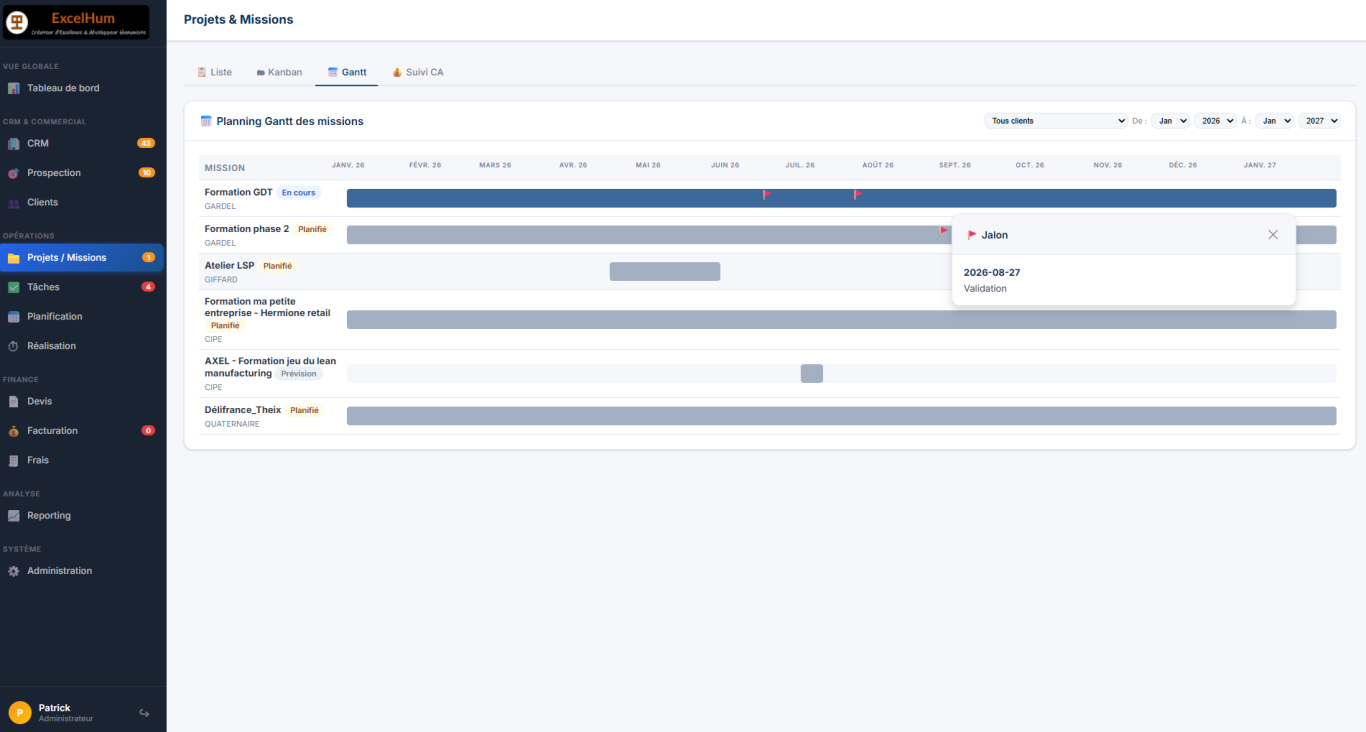This screenshot has width=1366, height=732.
Task: Go to Administration page
Action: click(x=82, y=571)
